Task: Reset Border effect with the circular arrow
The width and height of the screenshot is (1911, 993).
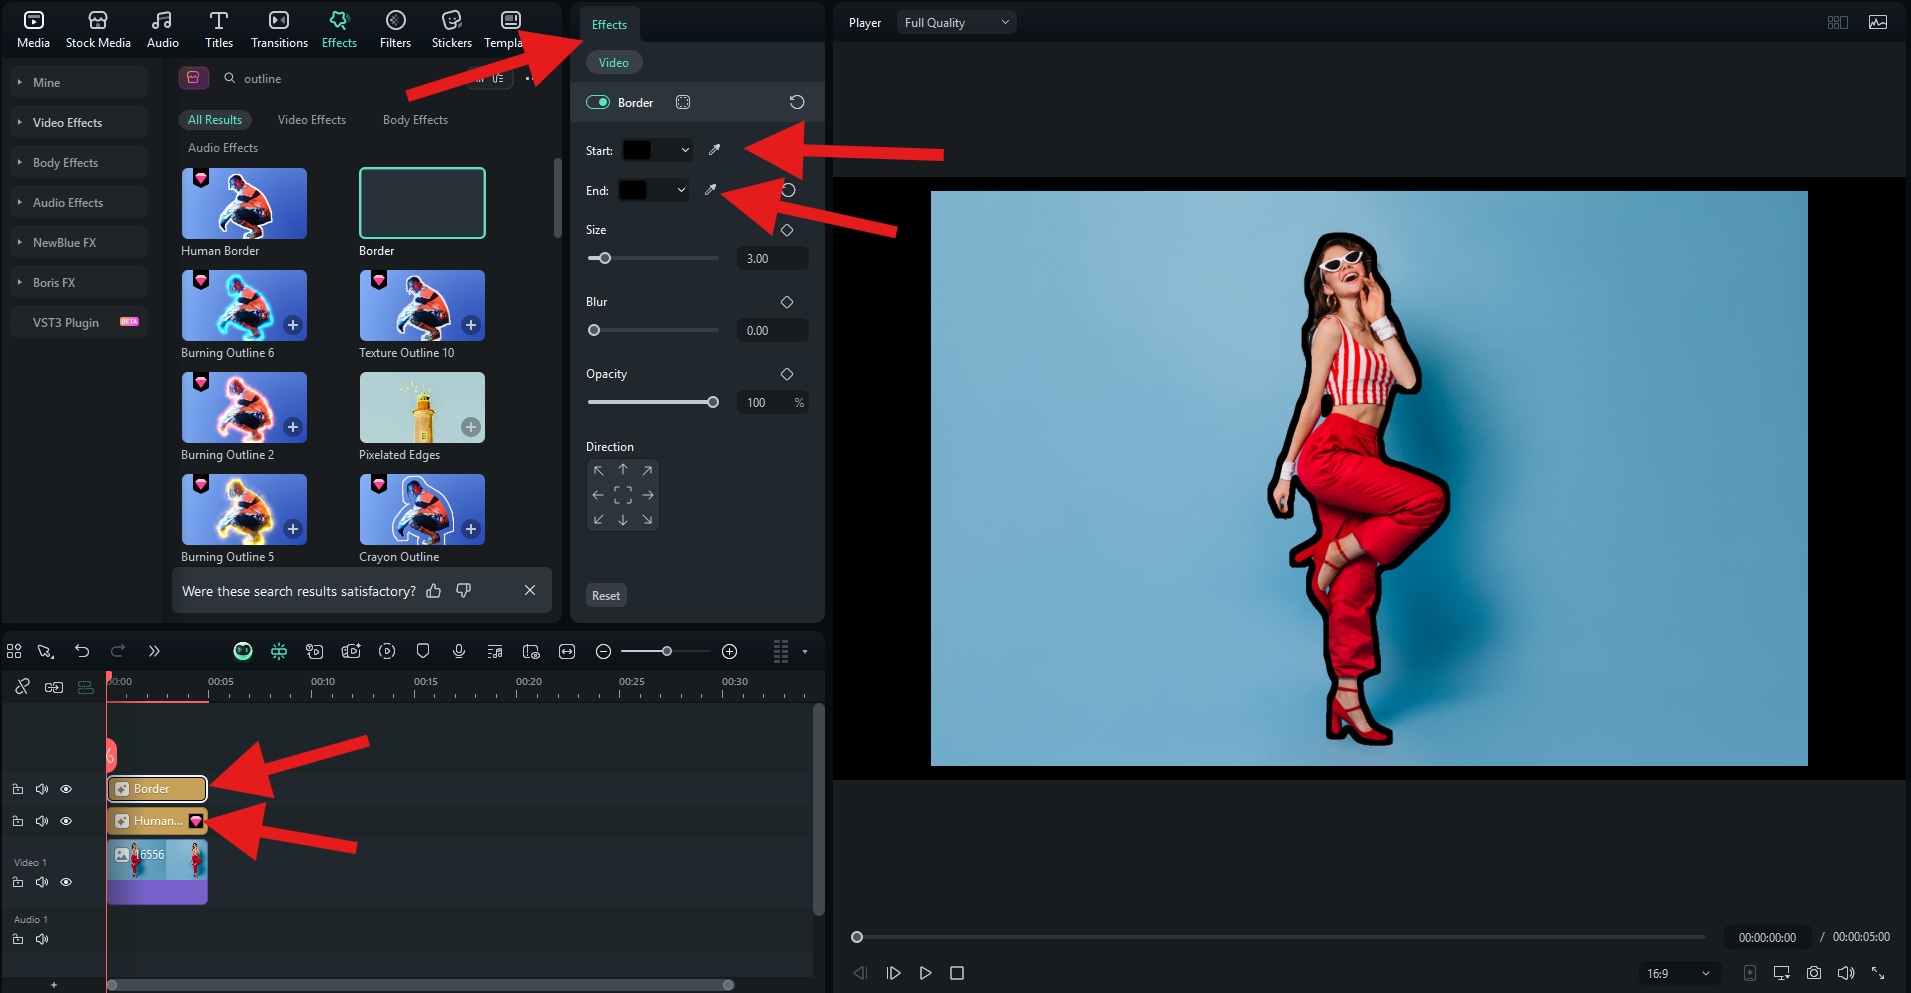Action: [796, 102]
